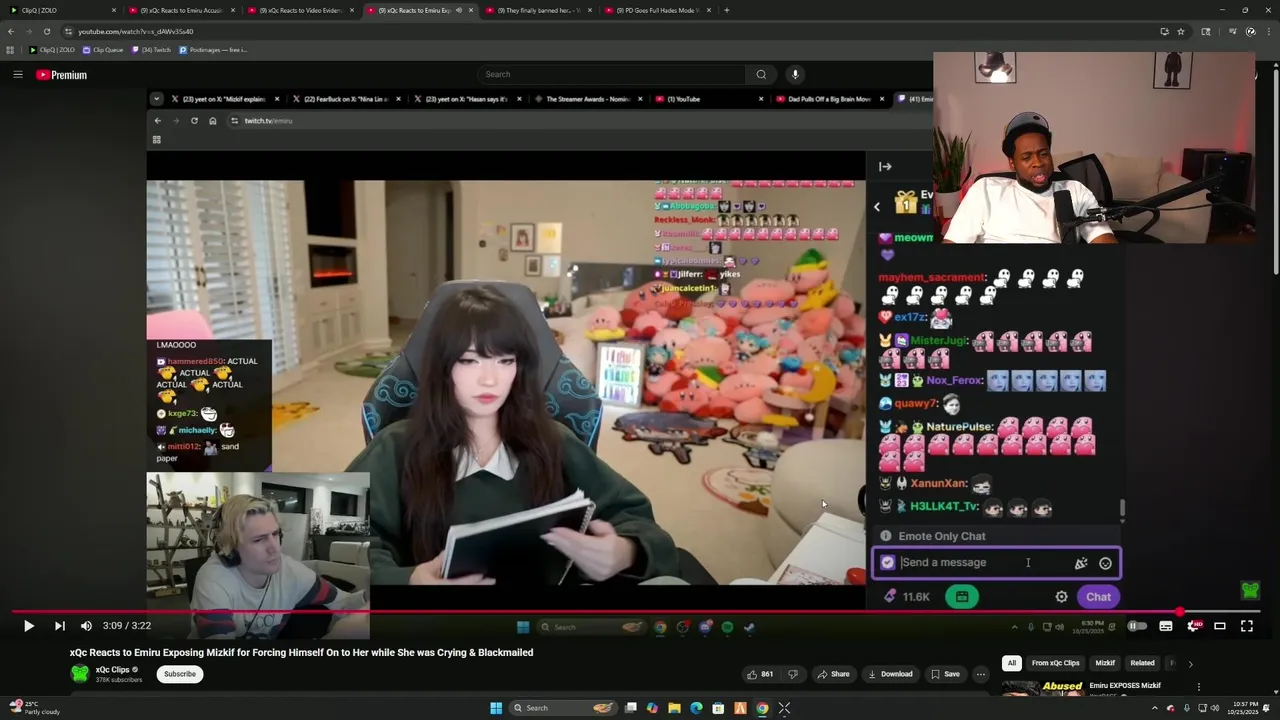Click the Download button
This screenshot has height=720, width=1280.
890,674
